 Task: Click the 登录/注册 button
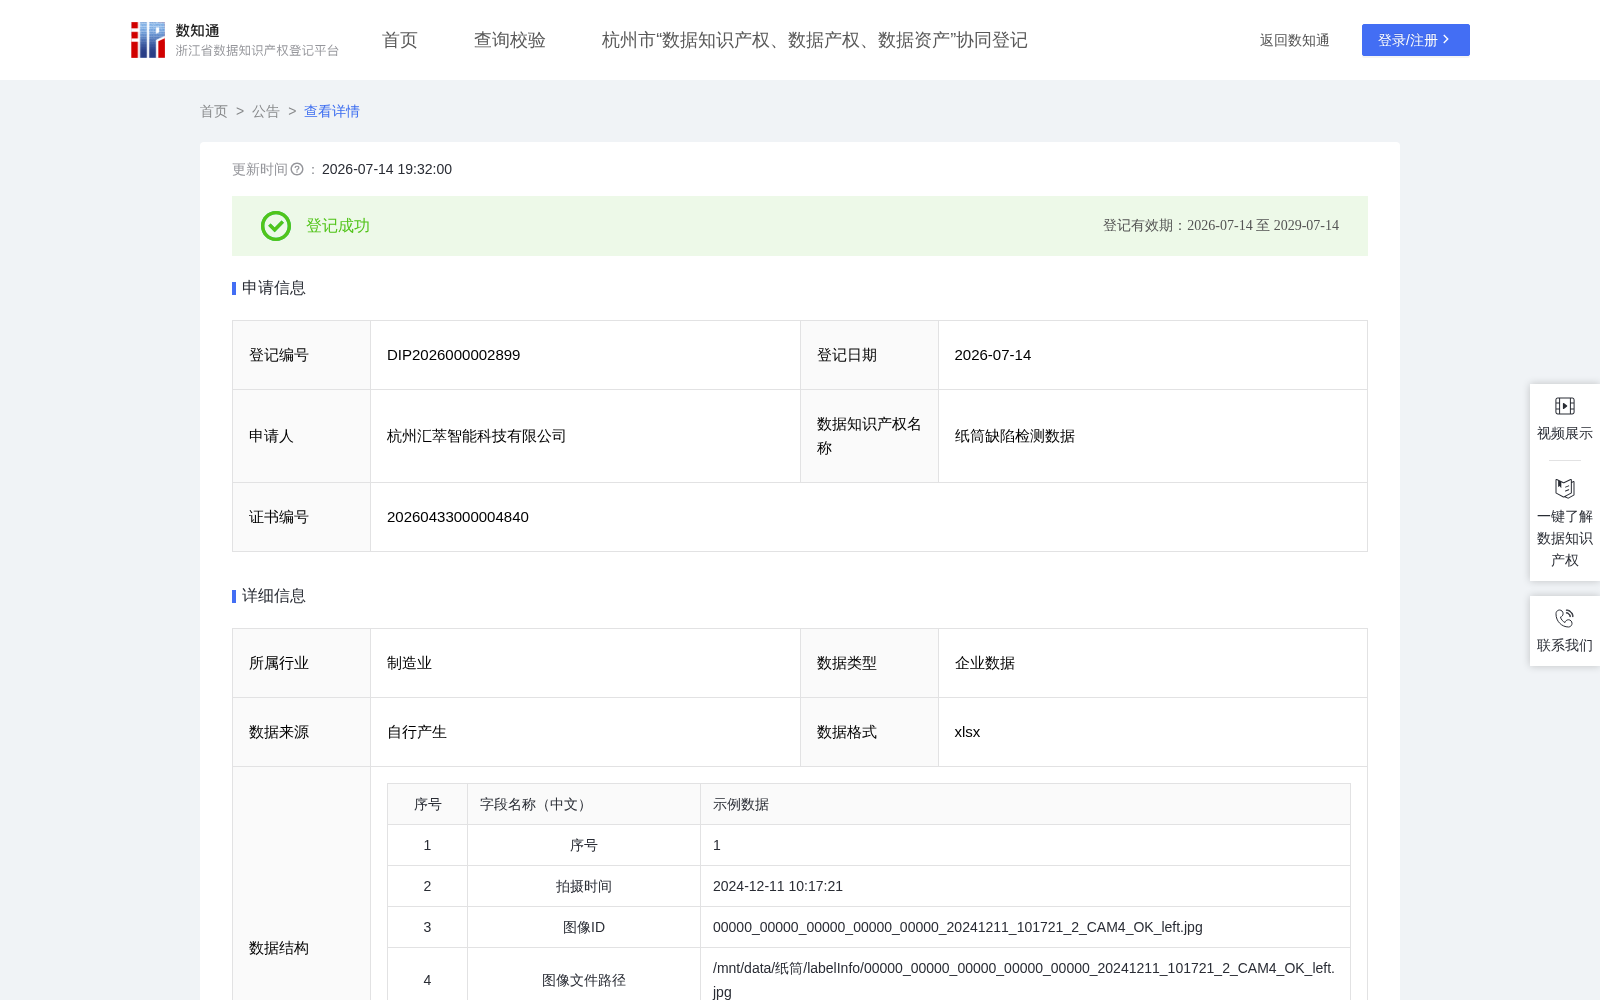coord(1416,40)
